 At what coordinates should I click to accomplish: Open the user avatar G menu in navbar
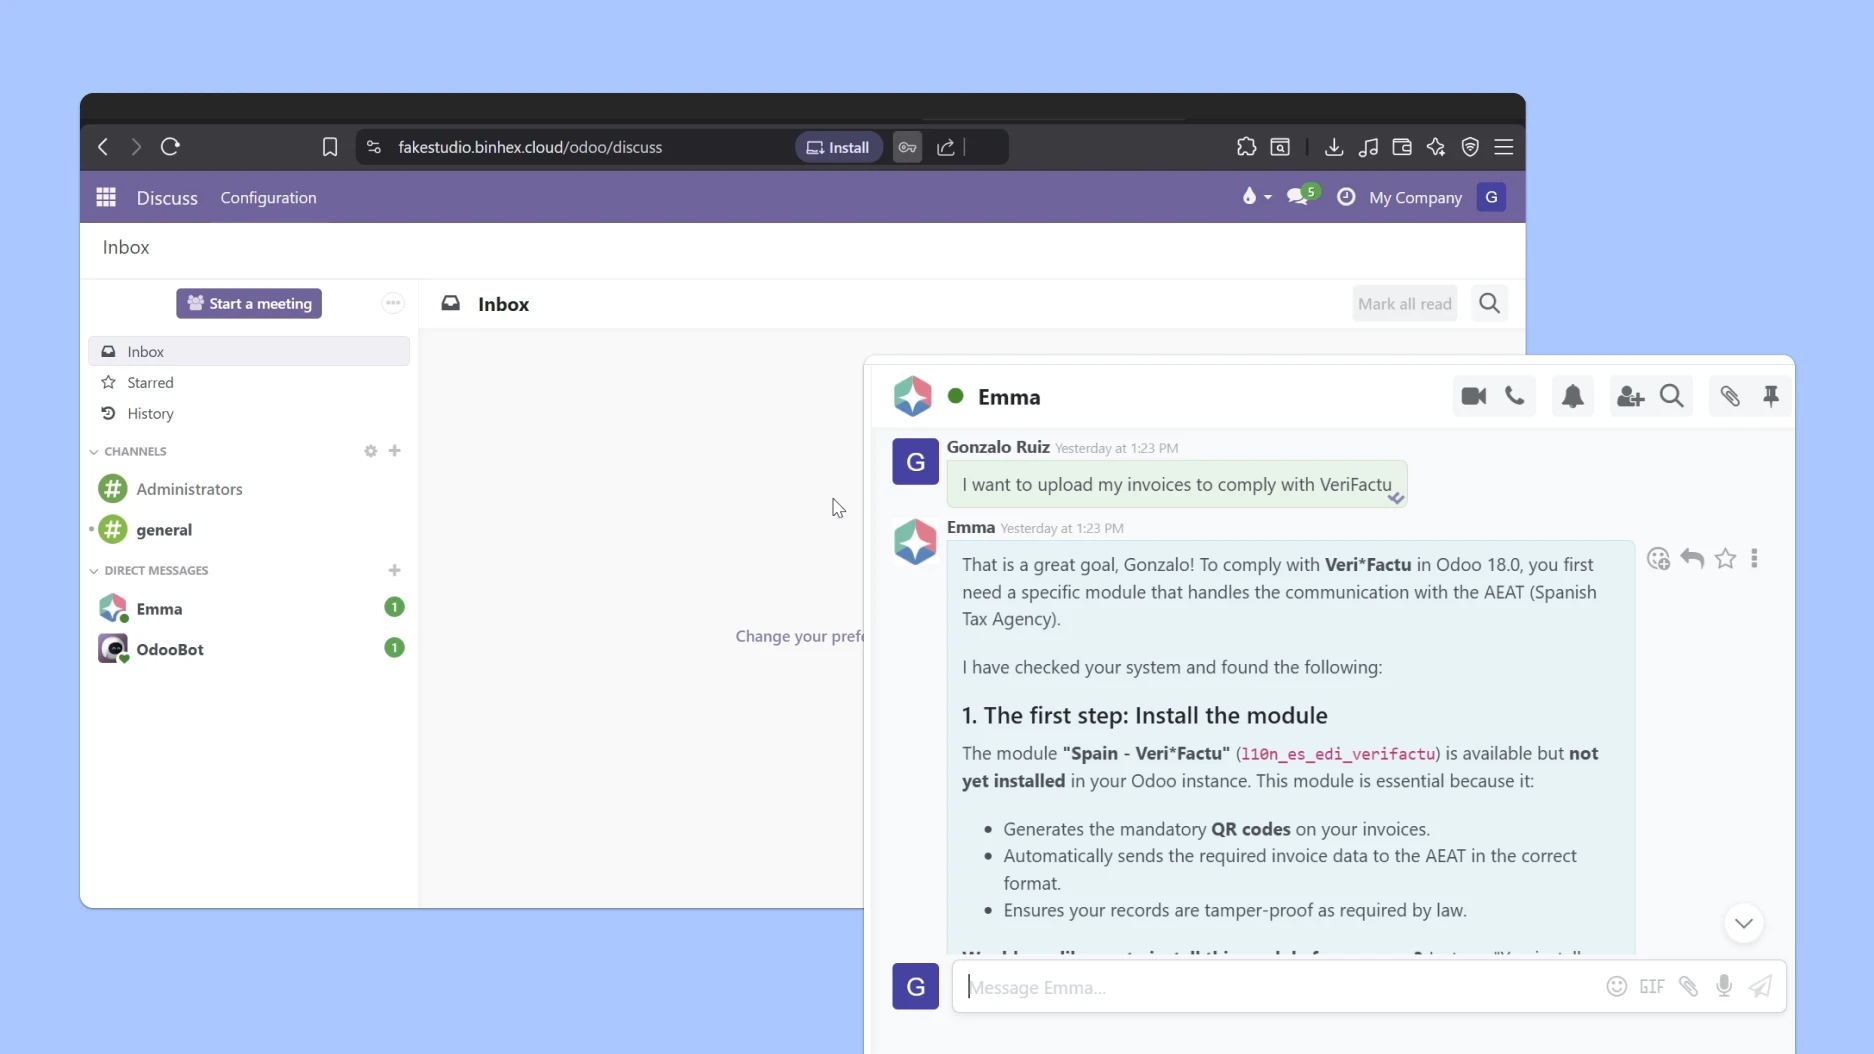(1491, 197)
